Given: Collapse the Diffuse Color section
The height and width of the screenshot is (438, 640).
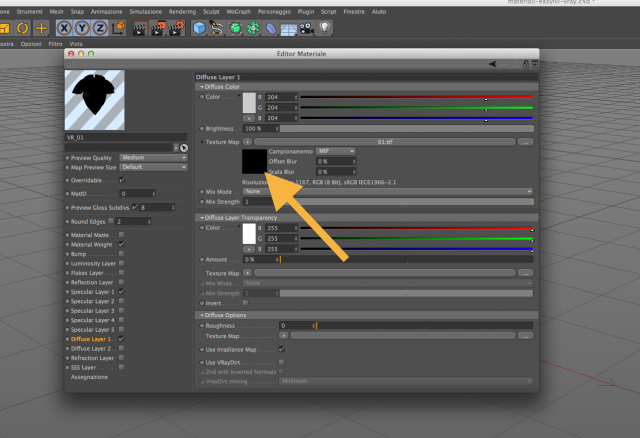Looking at the screenshot, I should tap(202, 87).
